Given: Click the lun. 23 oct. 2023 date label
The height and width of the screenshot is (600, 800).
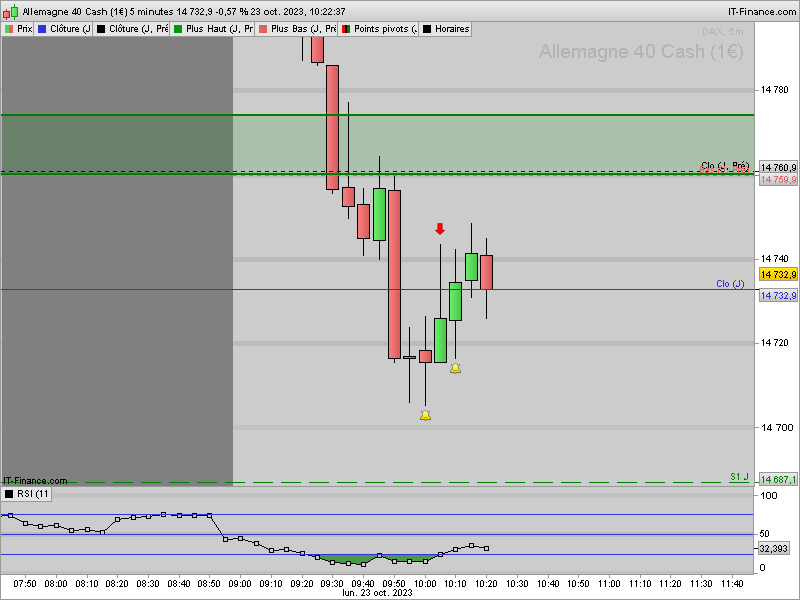Looking at the screenshot, I should (377, 593).
